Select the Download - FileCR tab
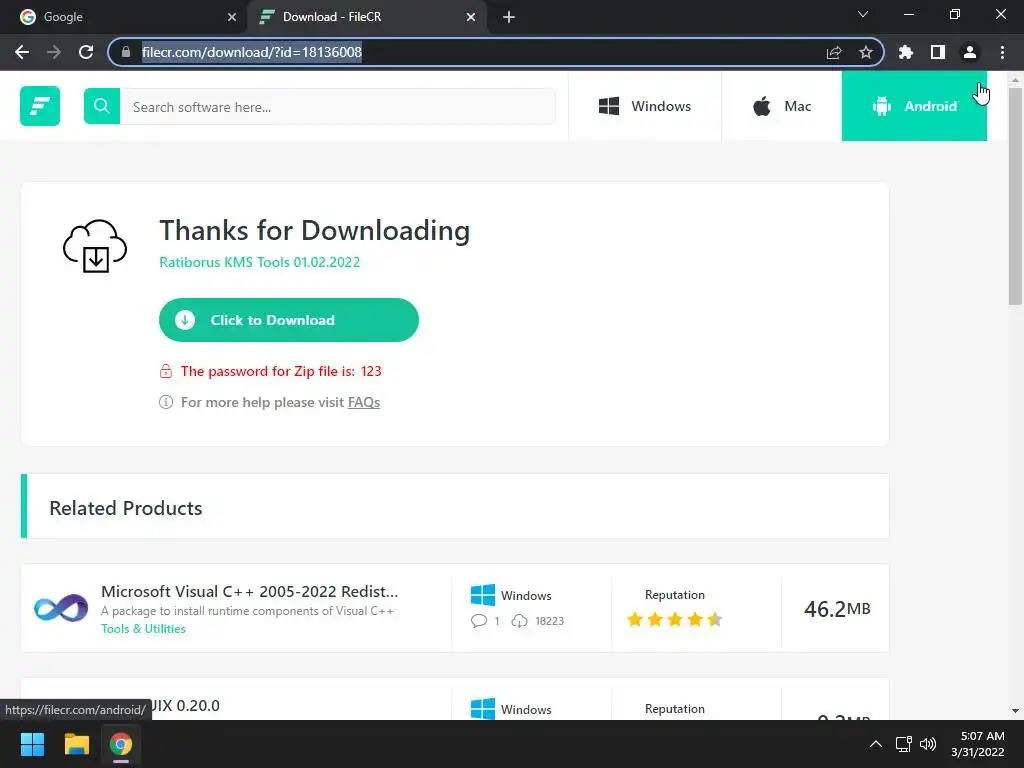The image size is (1024, 768). tap(366, 17)
